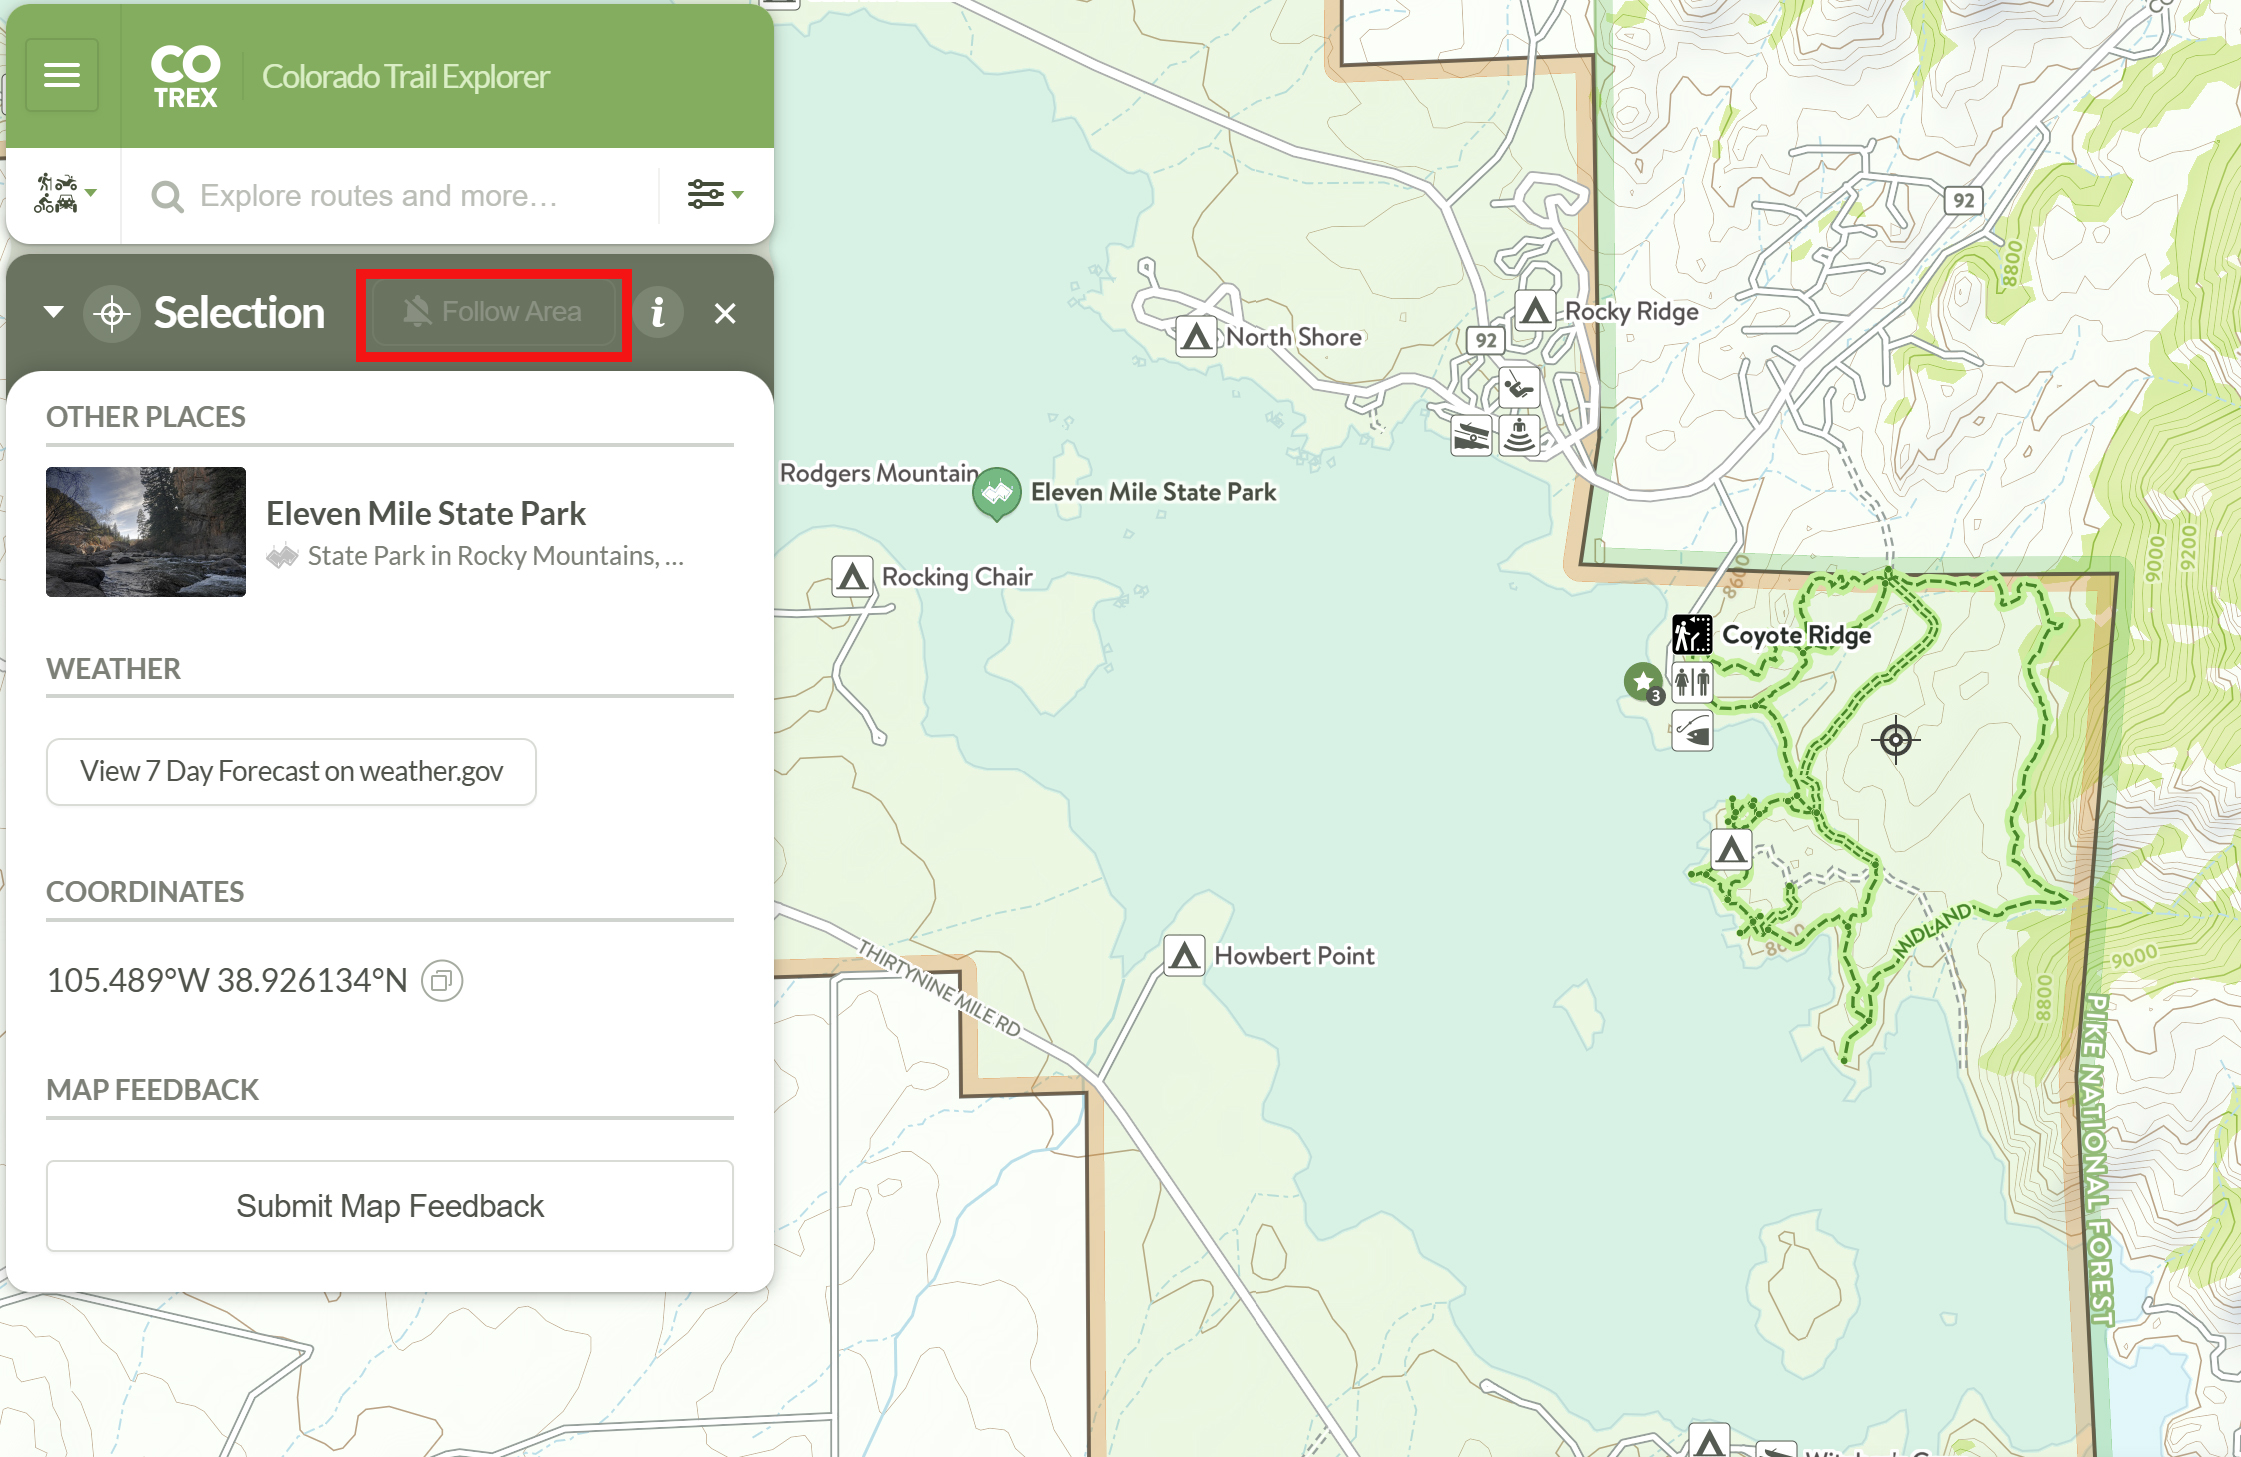This screenshot has width=2241, height=1457.
Task: Click the search magnifier icon
Action: point(167,196)
